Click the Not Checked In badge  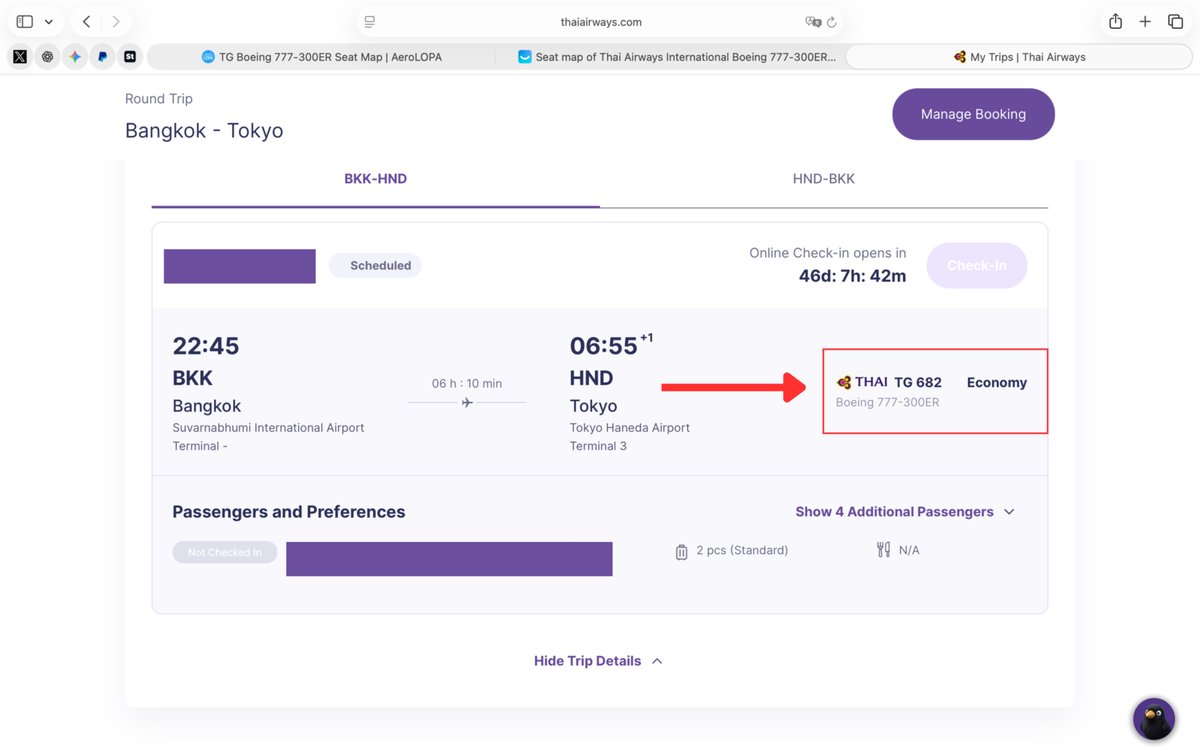225,552
